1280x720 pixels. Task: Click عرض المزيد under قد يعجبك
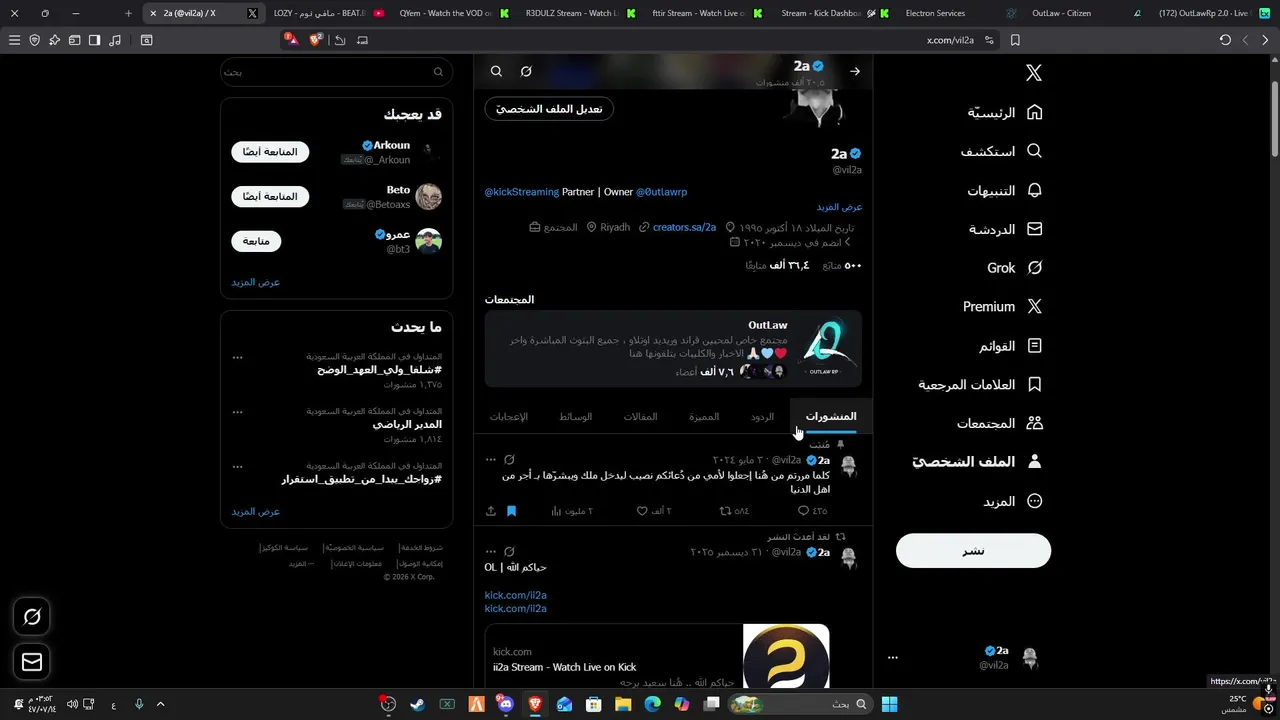pos(256,282)
